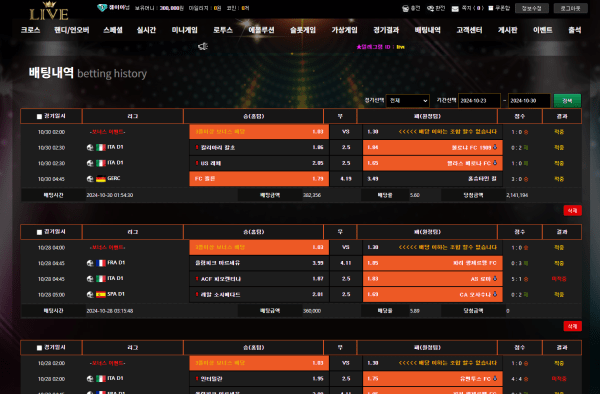Click the red delete button under first slip
The height and width of the screenshot is (394, 600).
pos(572,211)
